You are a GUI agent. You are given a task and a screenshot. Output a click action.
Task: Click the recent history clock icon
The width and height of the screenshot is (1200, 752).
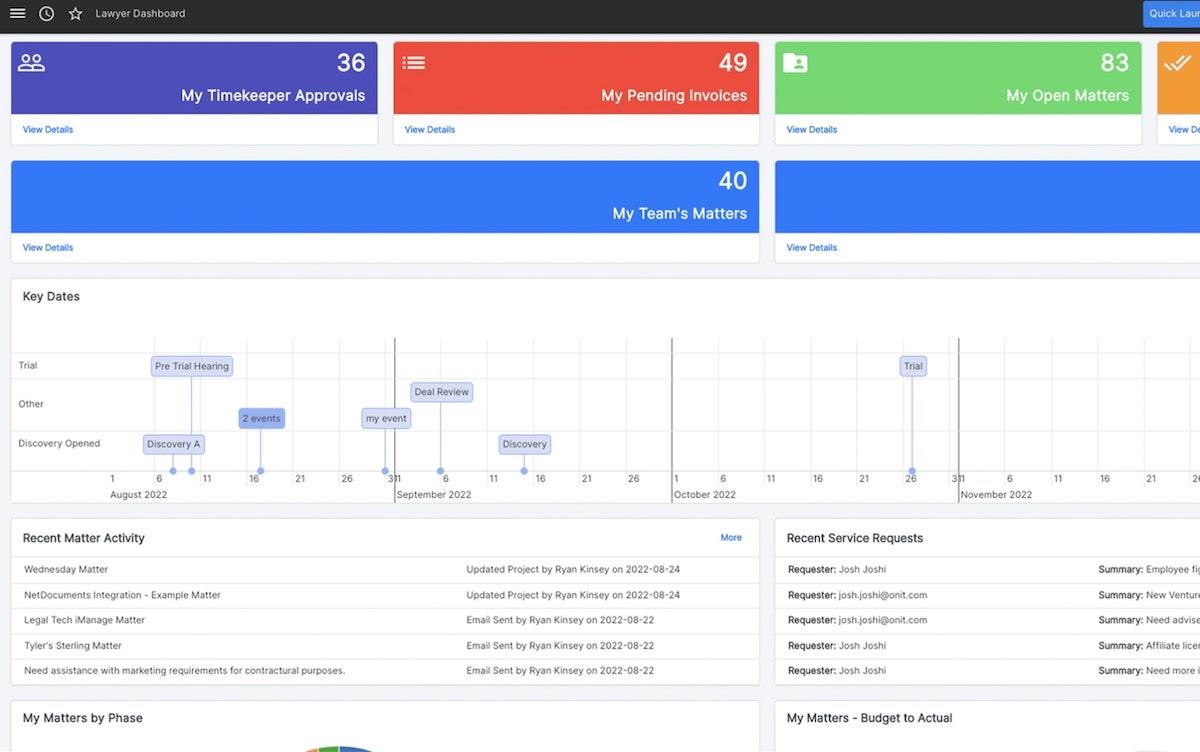click(x=46, y=14)
